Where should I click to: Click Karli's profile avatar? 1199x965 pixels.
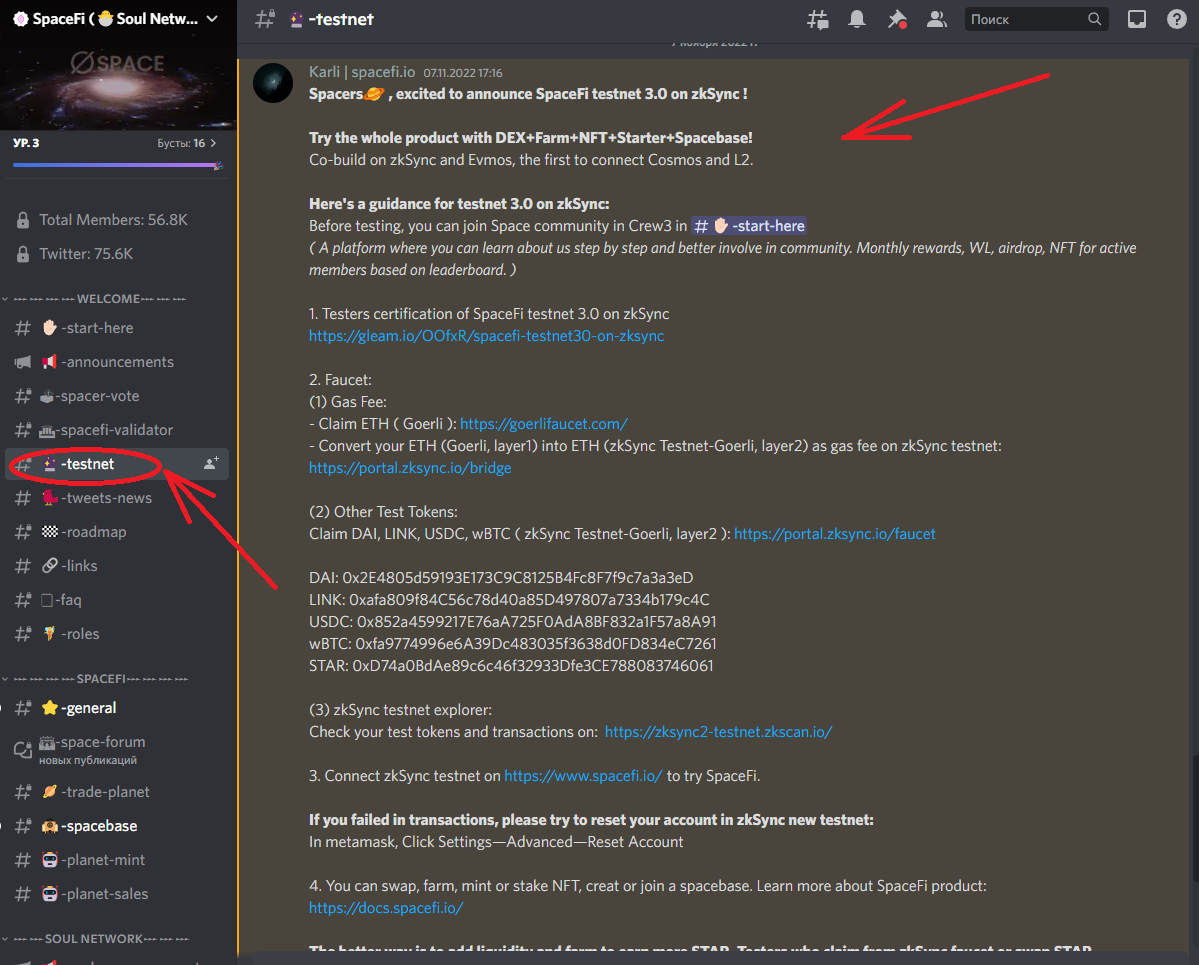click(273, 83)
